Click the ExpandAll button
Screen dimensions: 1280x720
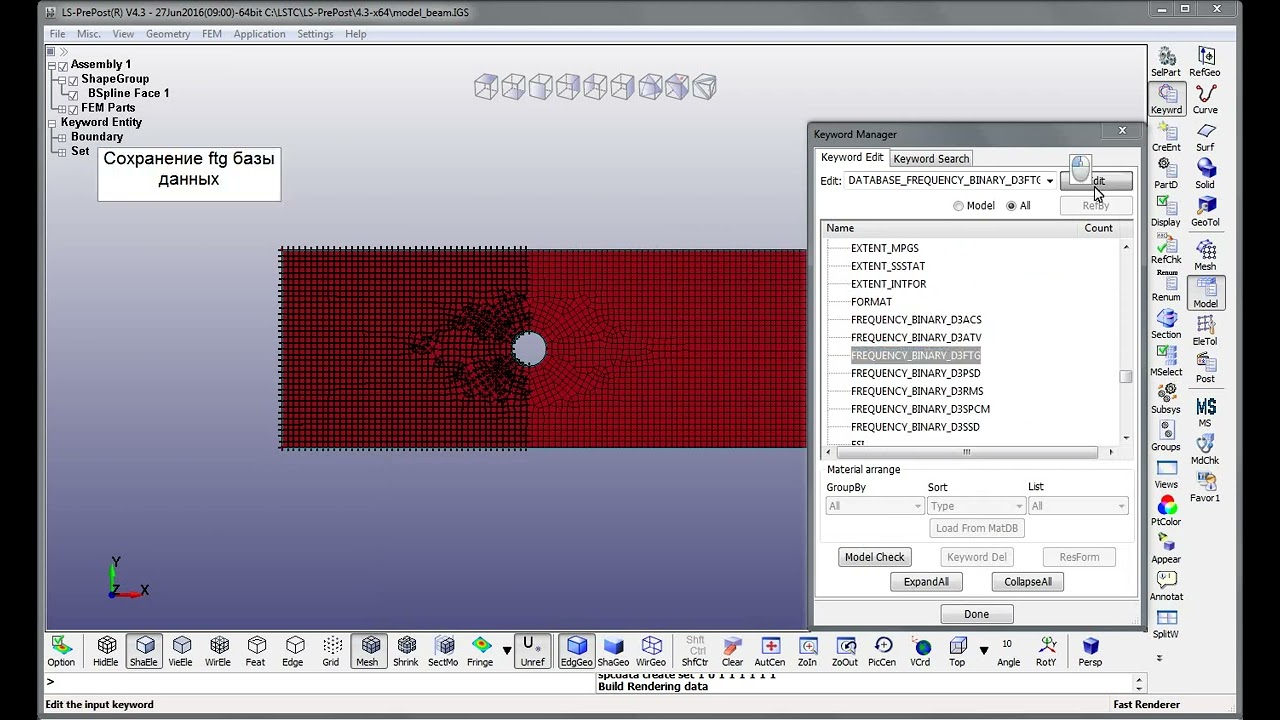click(x=926, y=582)
